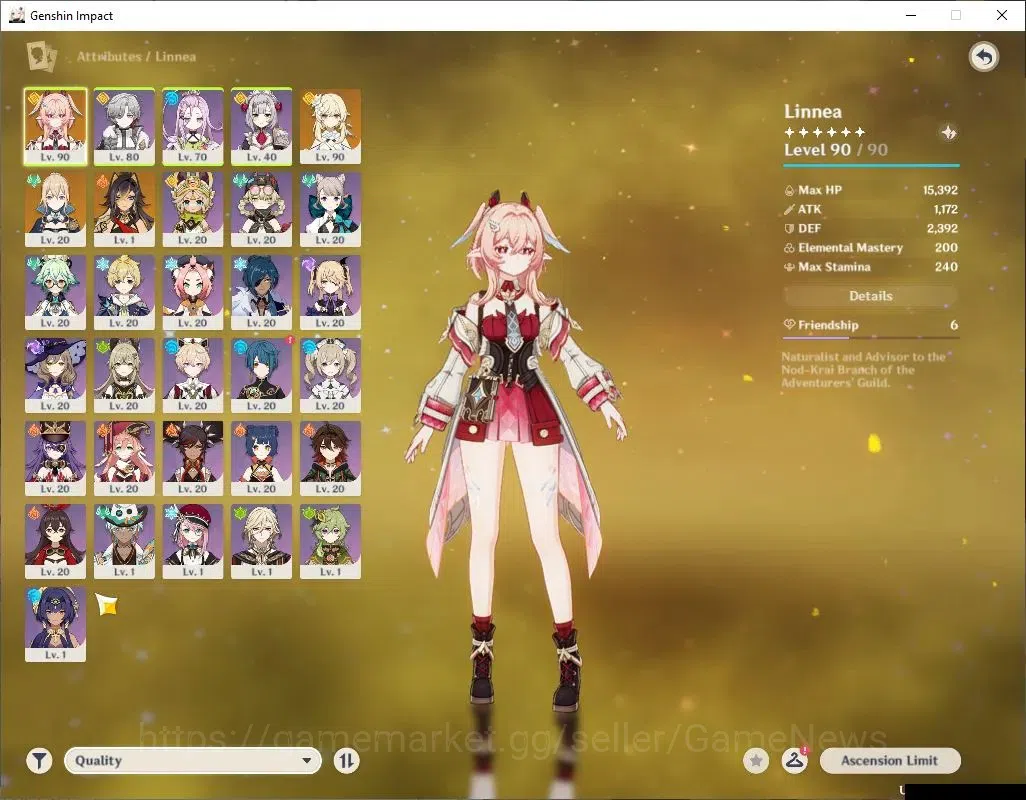Select Yanfei's portrait card
Viewport: 1026px width, 800px height.
click(124, 459)
